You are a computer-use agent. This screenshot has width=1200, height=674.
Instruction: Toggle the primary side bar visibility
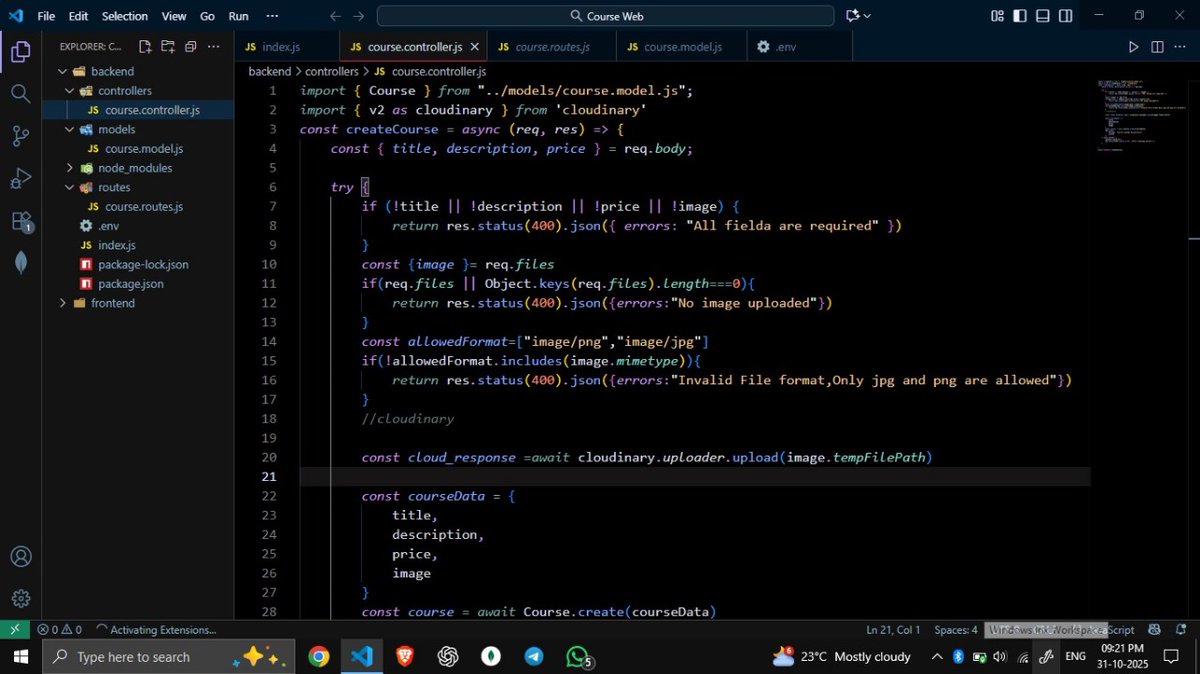point(1017,16)
